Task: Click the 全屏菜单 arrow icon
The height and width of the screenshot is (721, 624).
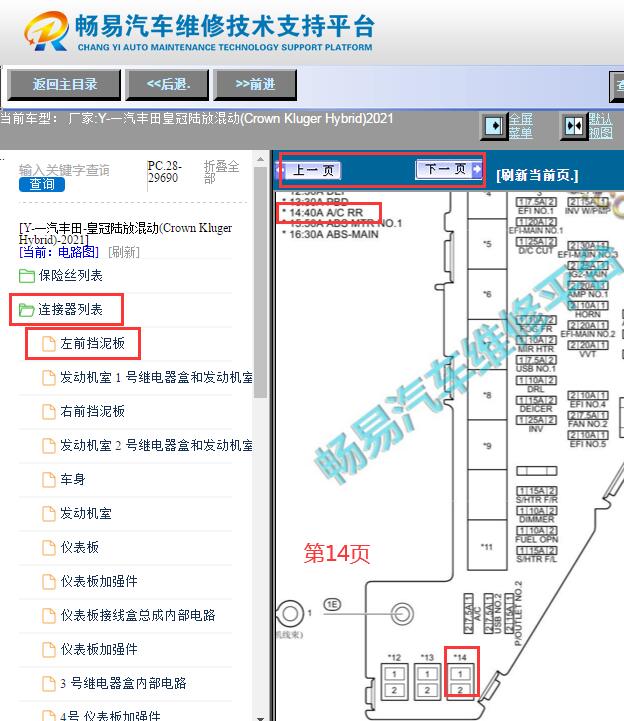Action: (494, 126)
